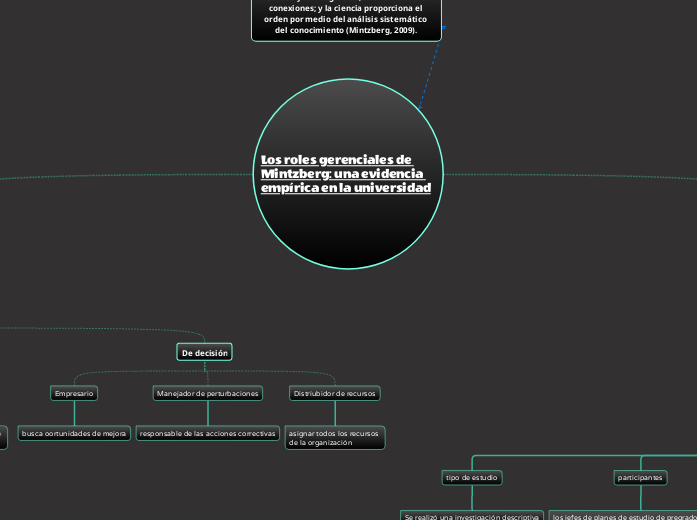The height and width of the screenshot is (520, 697).
Task: Click the connector line below 'Manejador de perturbaciones'
Action: tap(207, 413)
